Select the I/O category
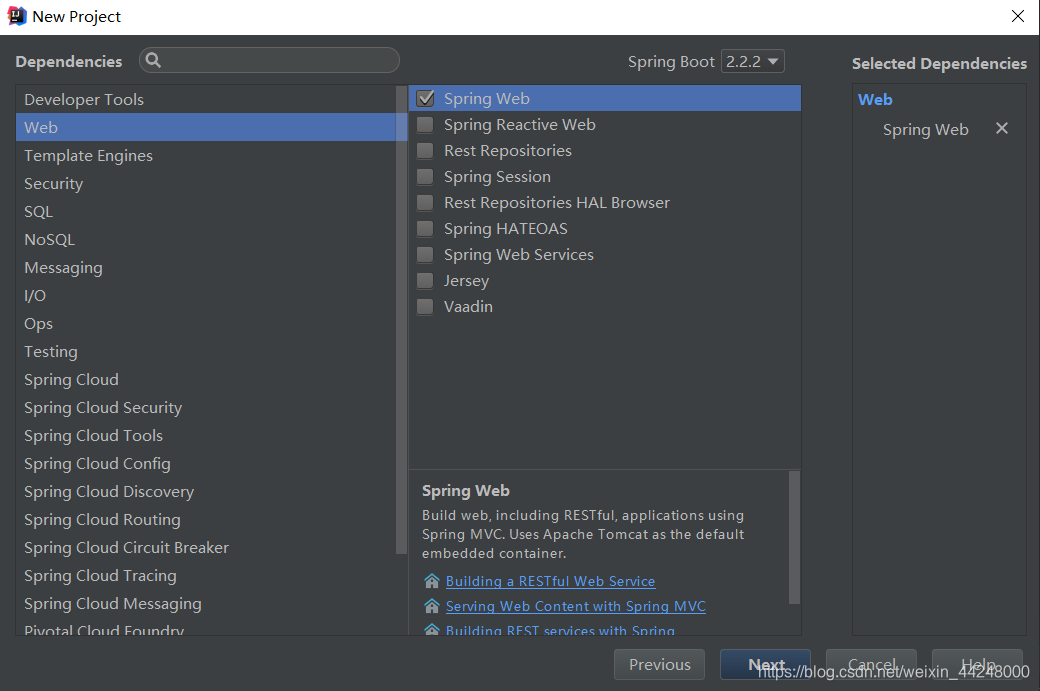Image resolution: width=1040 pixels, height=691 pixels. (206, 295)
